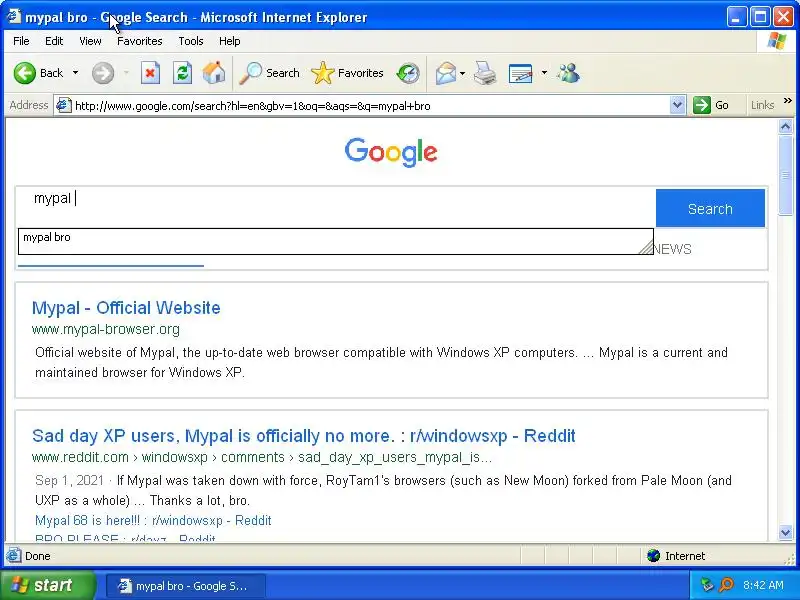Screen dimensions: 800x600
Task: Open the Search pane magnifier icon
Action: (251, 73)
